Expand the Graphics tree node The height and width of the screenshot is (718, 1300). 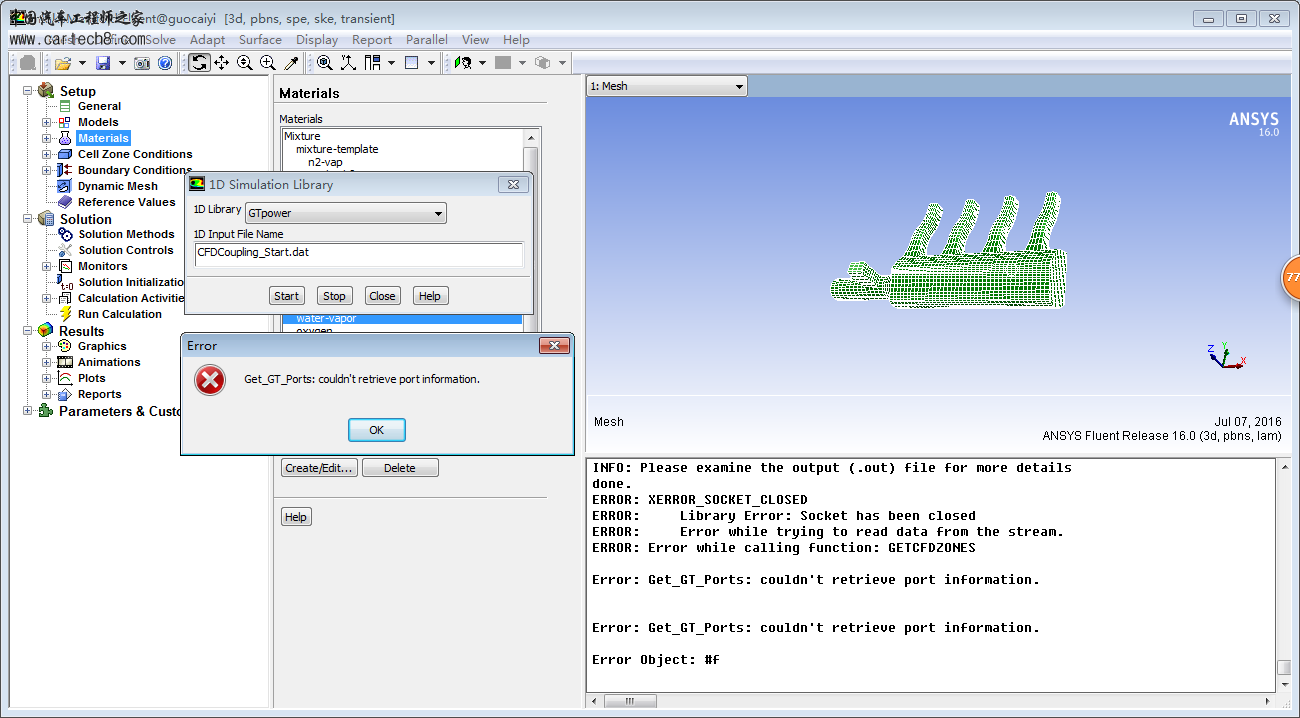(x=46, y=346)
